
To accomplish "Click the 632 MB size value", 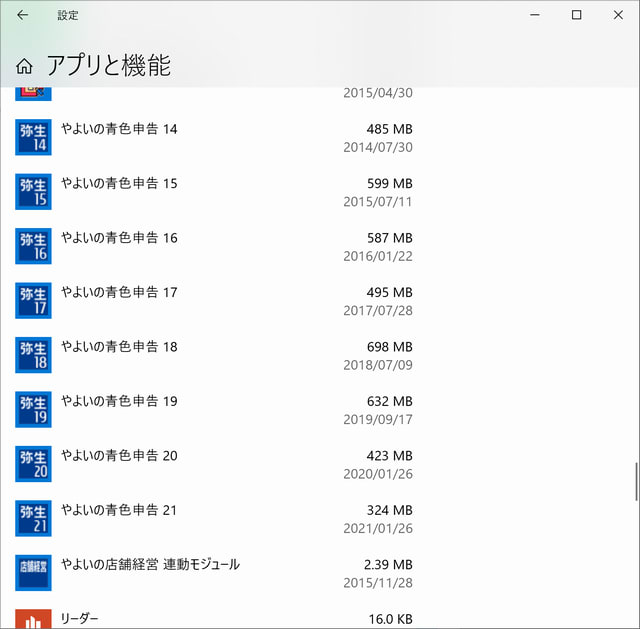I will 389,401.
